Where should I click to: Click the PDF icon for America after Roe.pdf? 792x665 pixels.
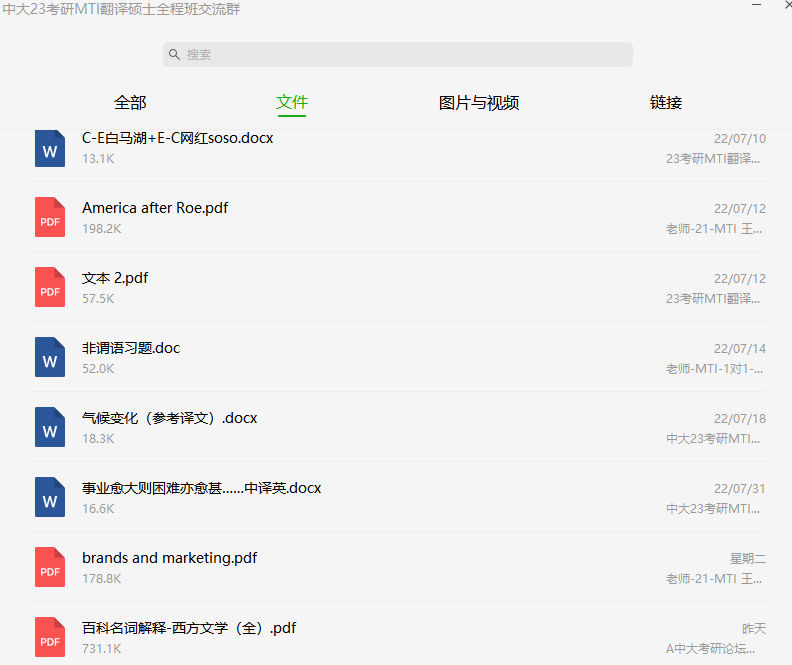tap(50, 217)
